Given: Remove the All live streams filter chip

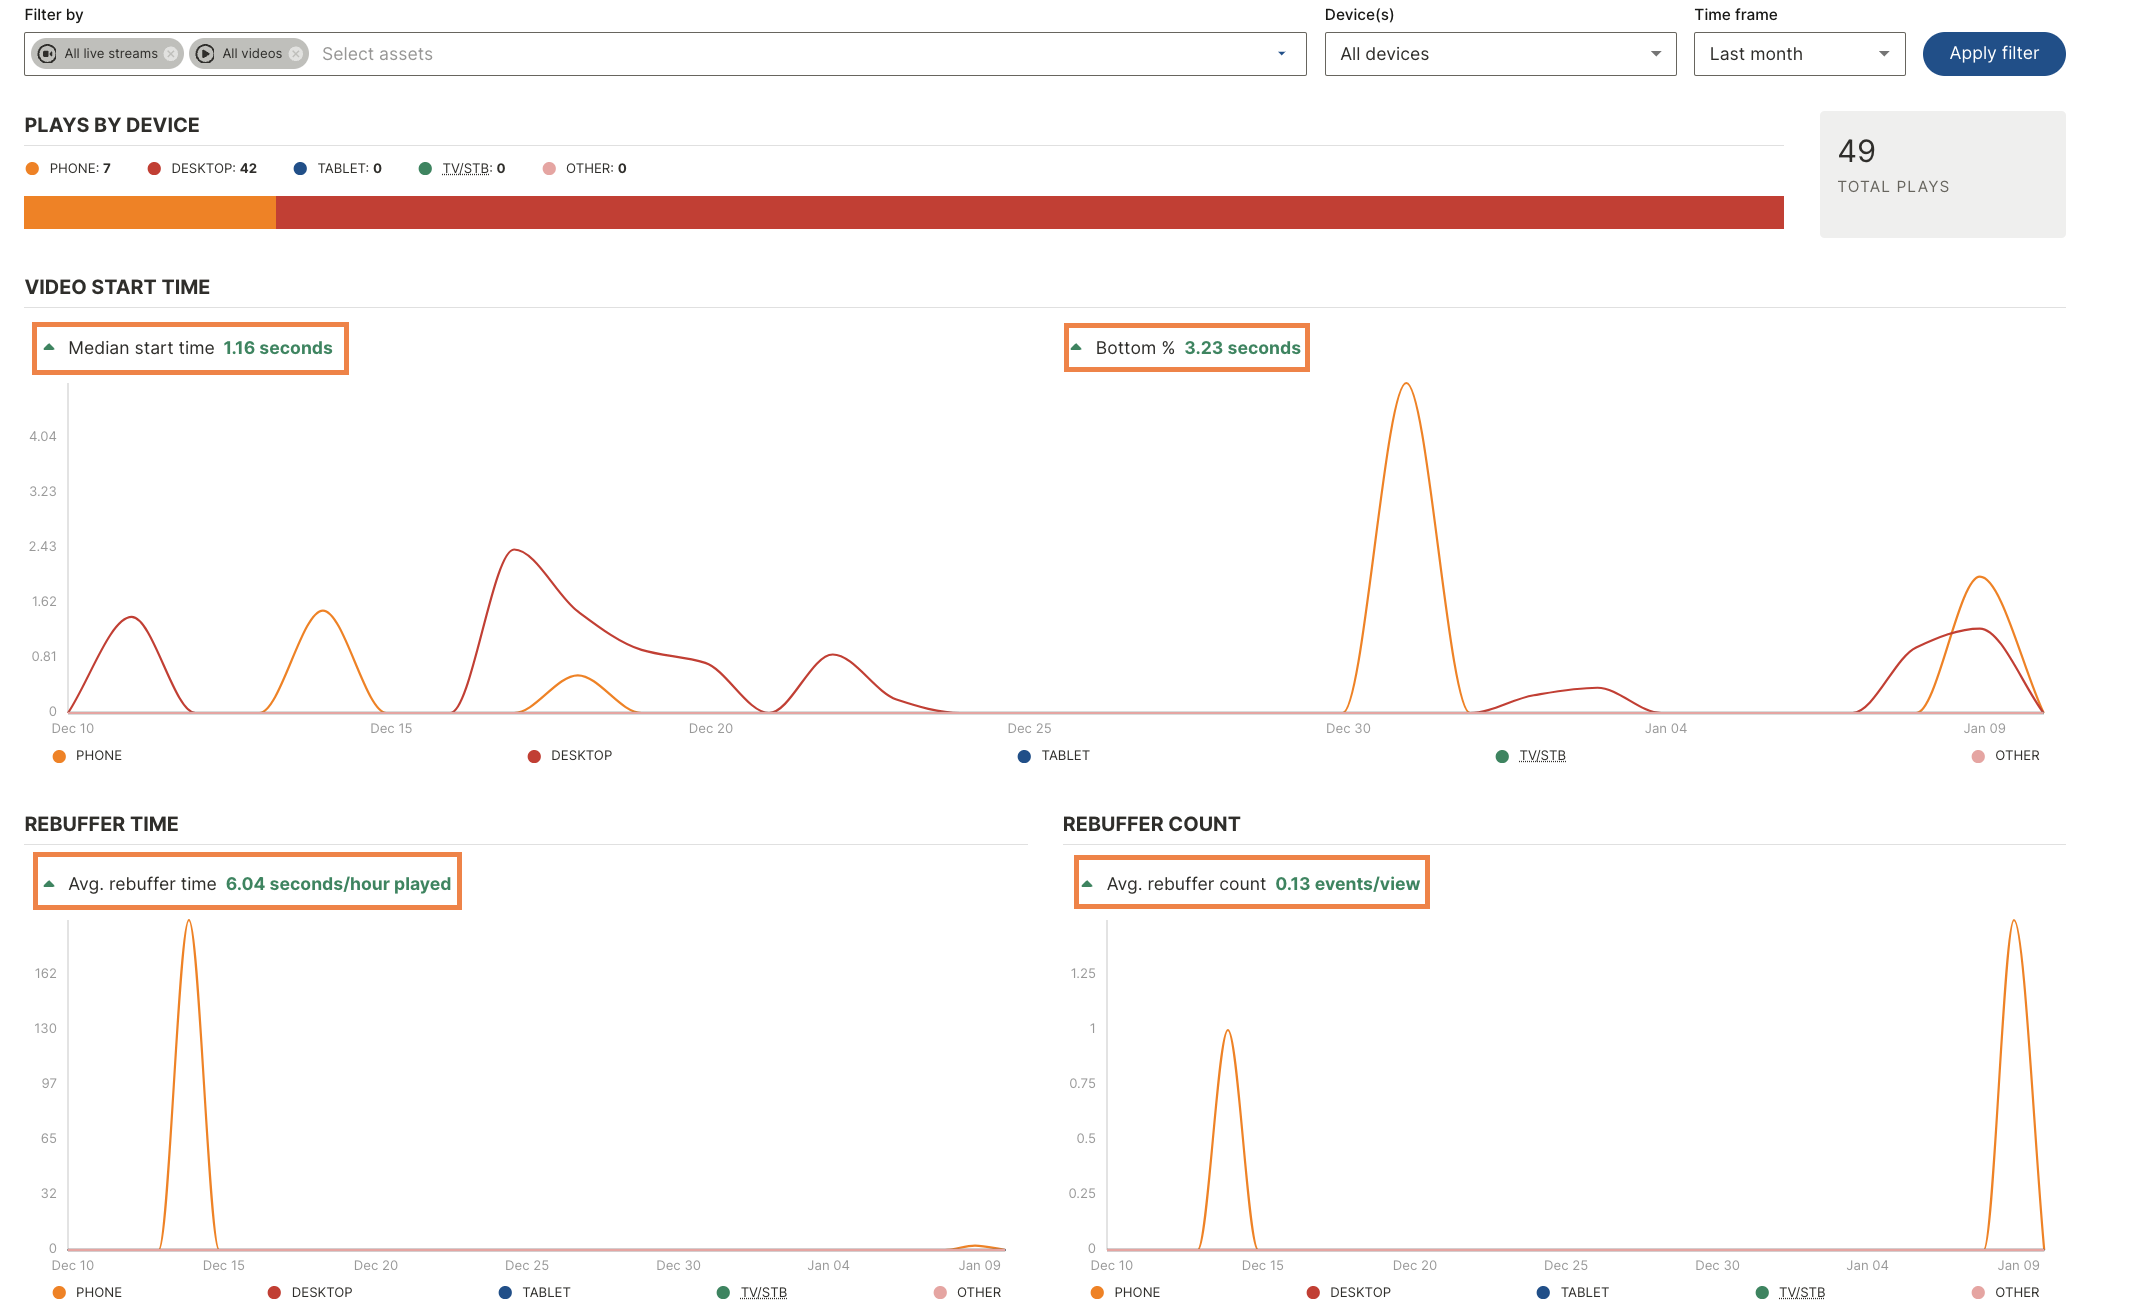Looking at the screenshot, I should coord(171,54).
